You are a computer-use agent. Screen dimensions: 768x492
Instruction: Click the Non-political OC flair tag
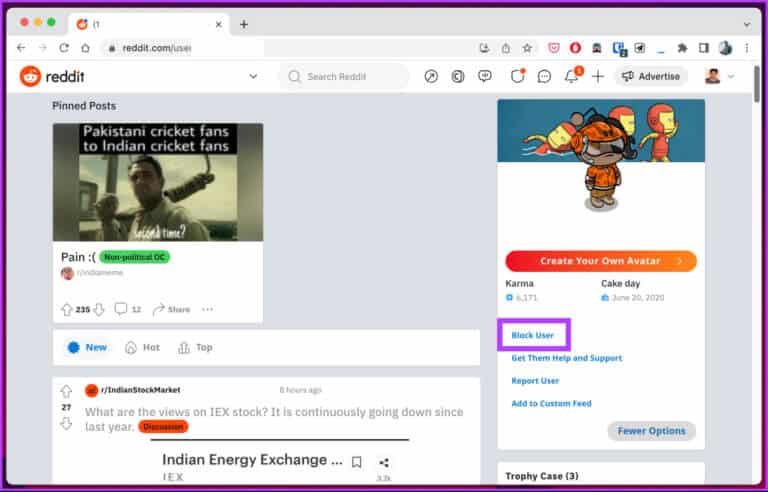135,257
